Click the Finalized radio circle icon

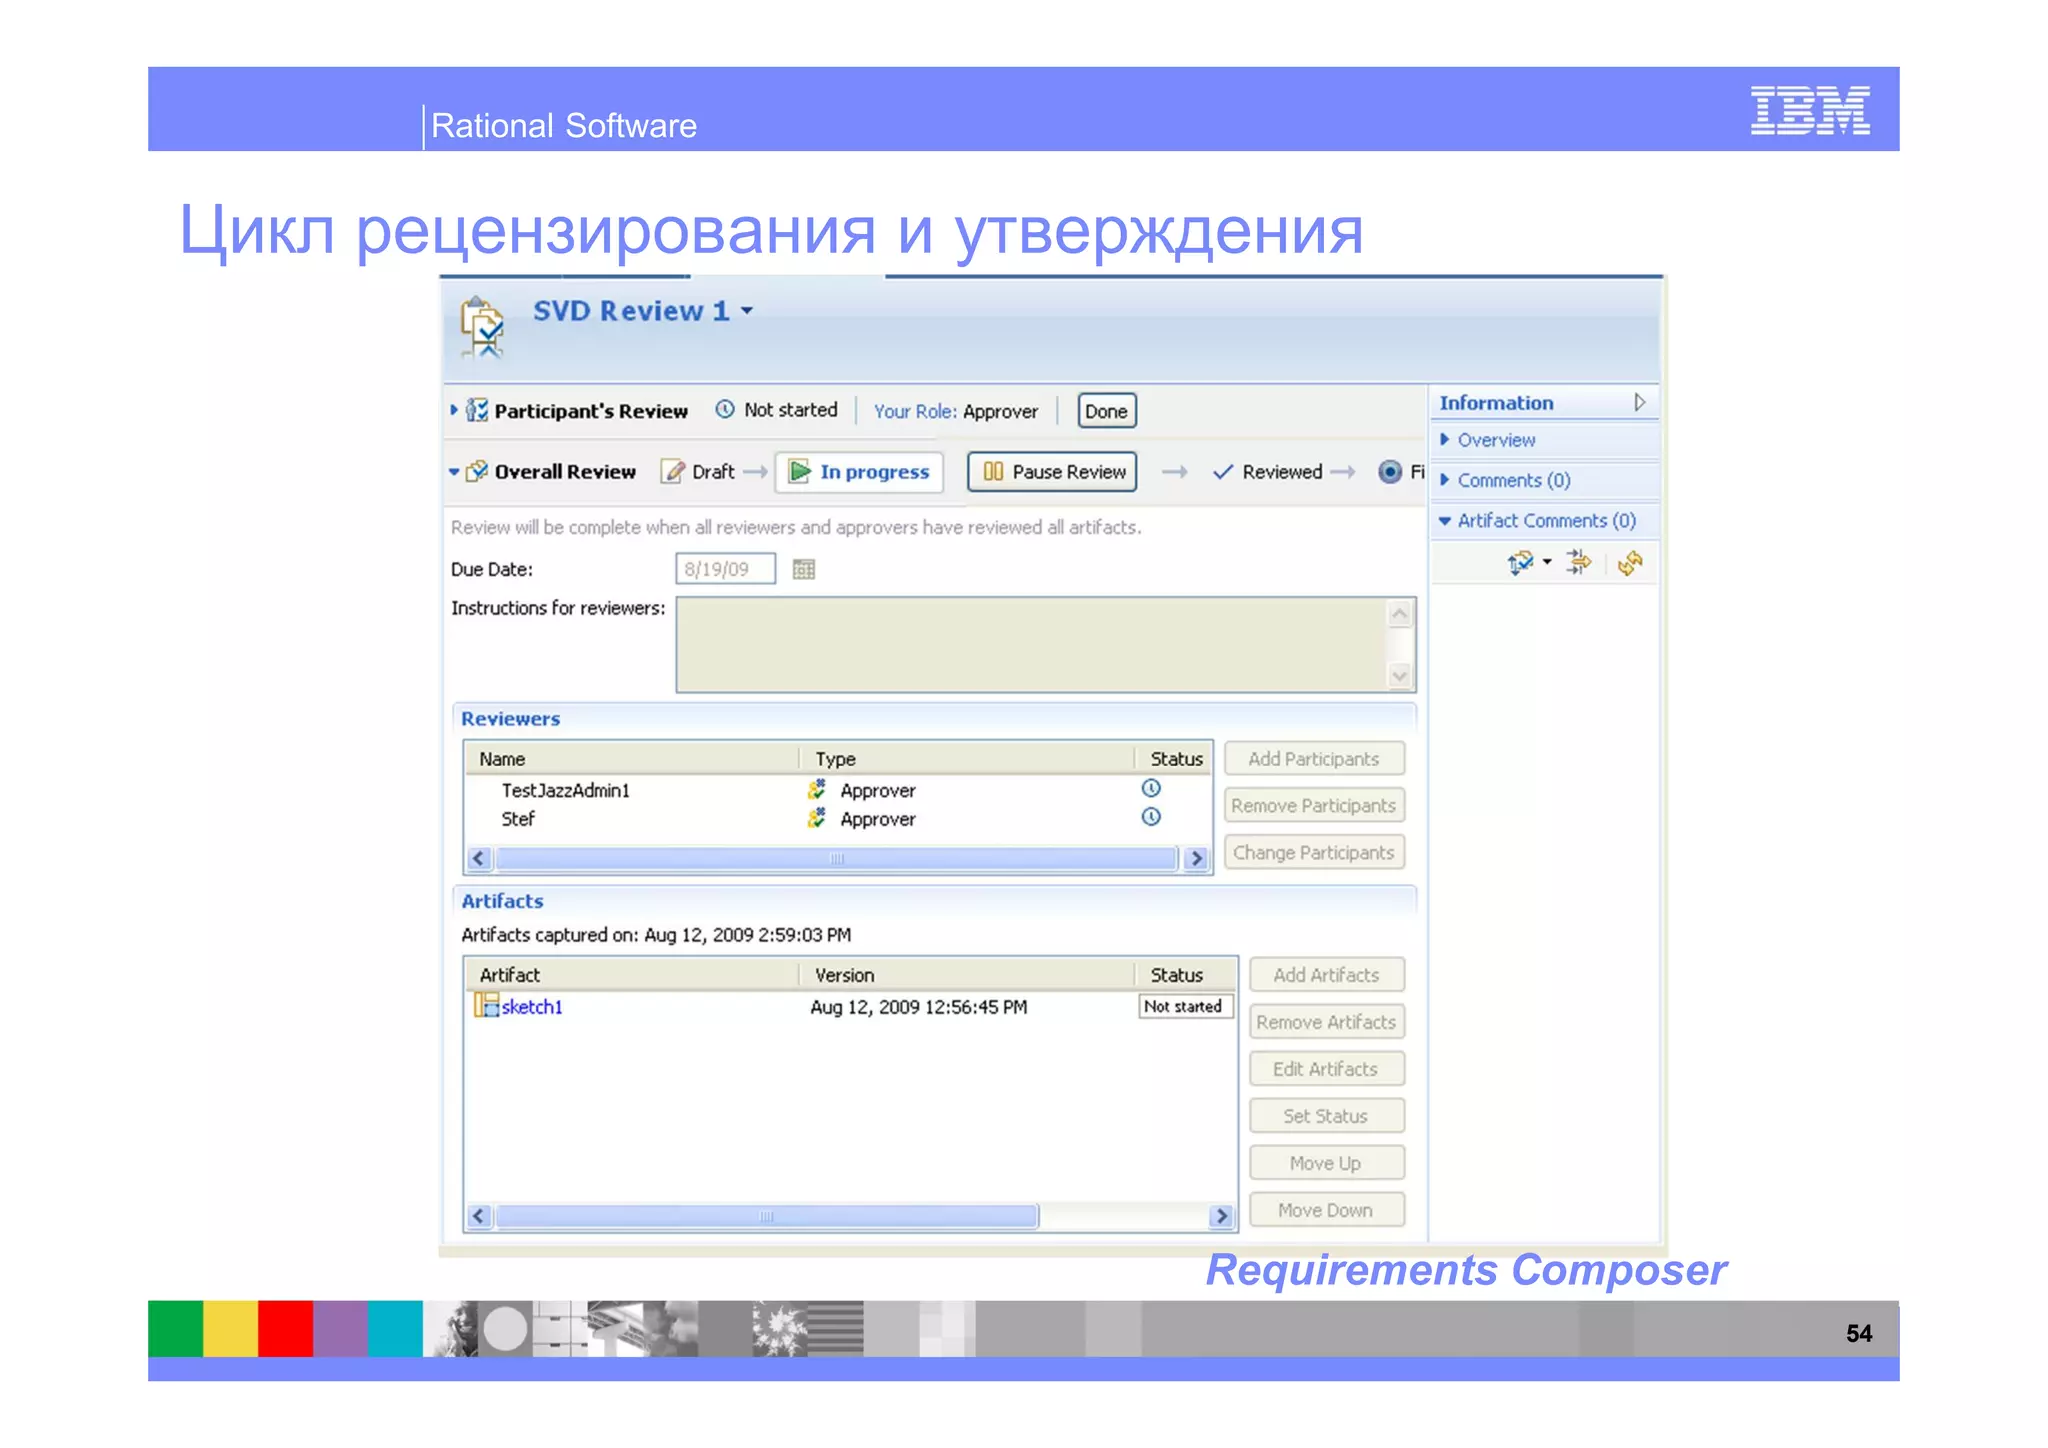[1390, 472]
